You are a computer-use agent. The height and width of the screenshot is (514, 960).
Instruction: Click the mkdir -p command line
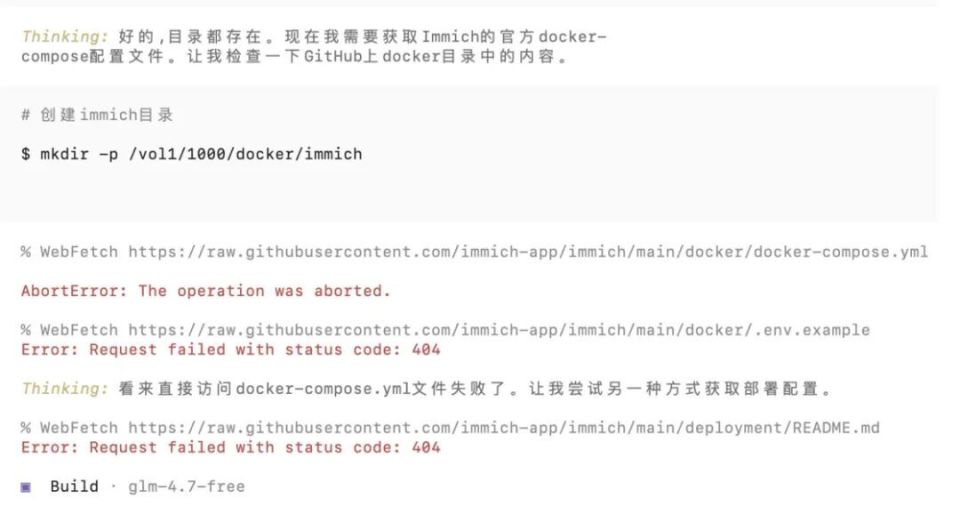tap(191, 155)
